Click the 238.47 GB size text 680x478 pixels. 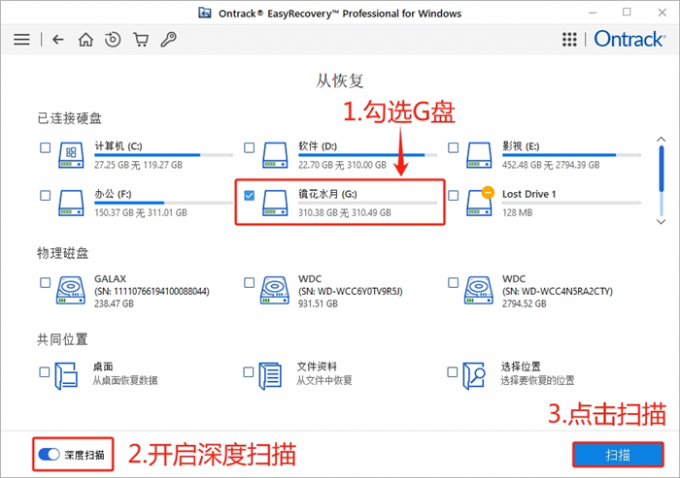pyautogui.click(x=114, y=304)
